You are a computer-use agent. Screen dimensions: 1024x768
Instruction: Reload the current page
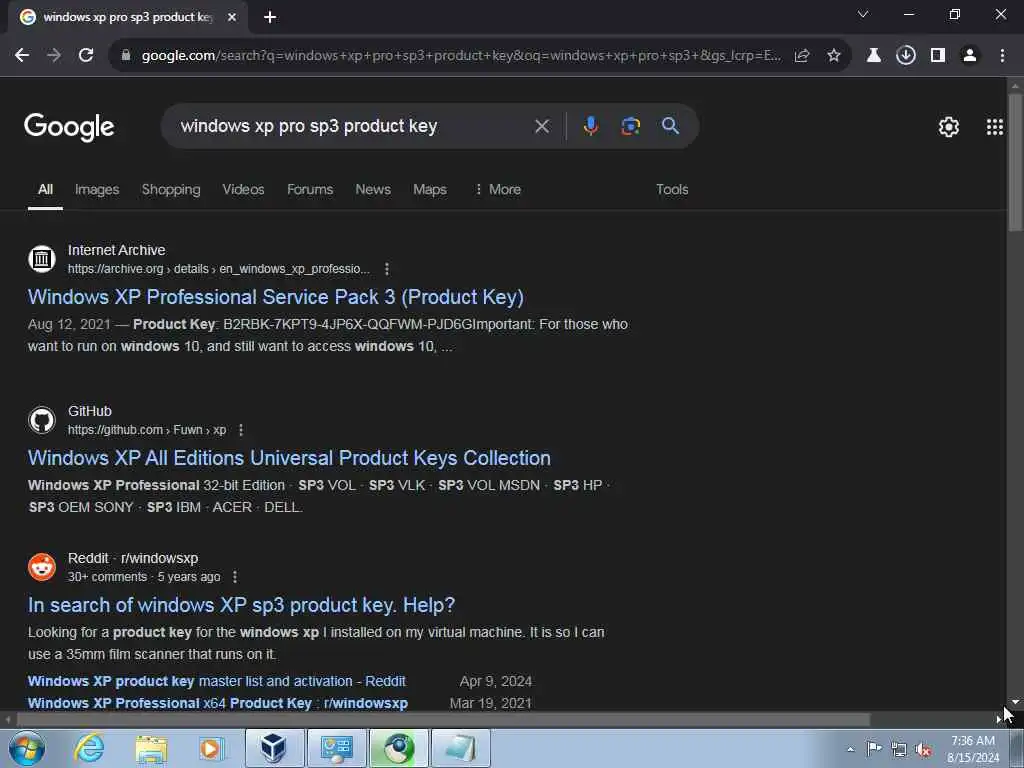click(x=86, y=56)
